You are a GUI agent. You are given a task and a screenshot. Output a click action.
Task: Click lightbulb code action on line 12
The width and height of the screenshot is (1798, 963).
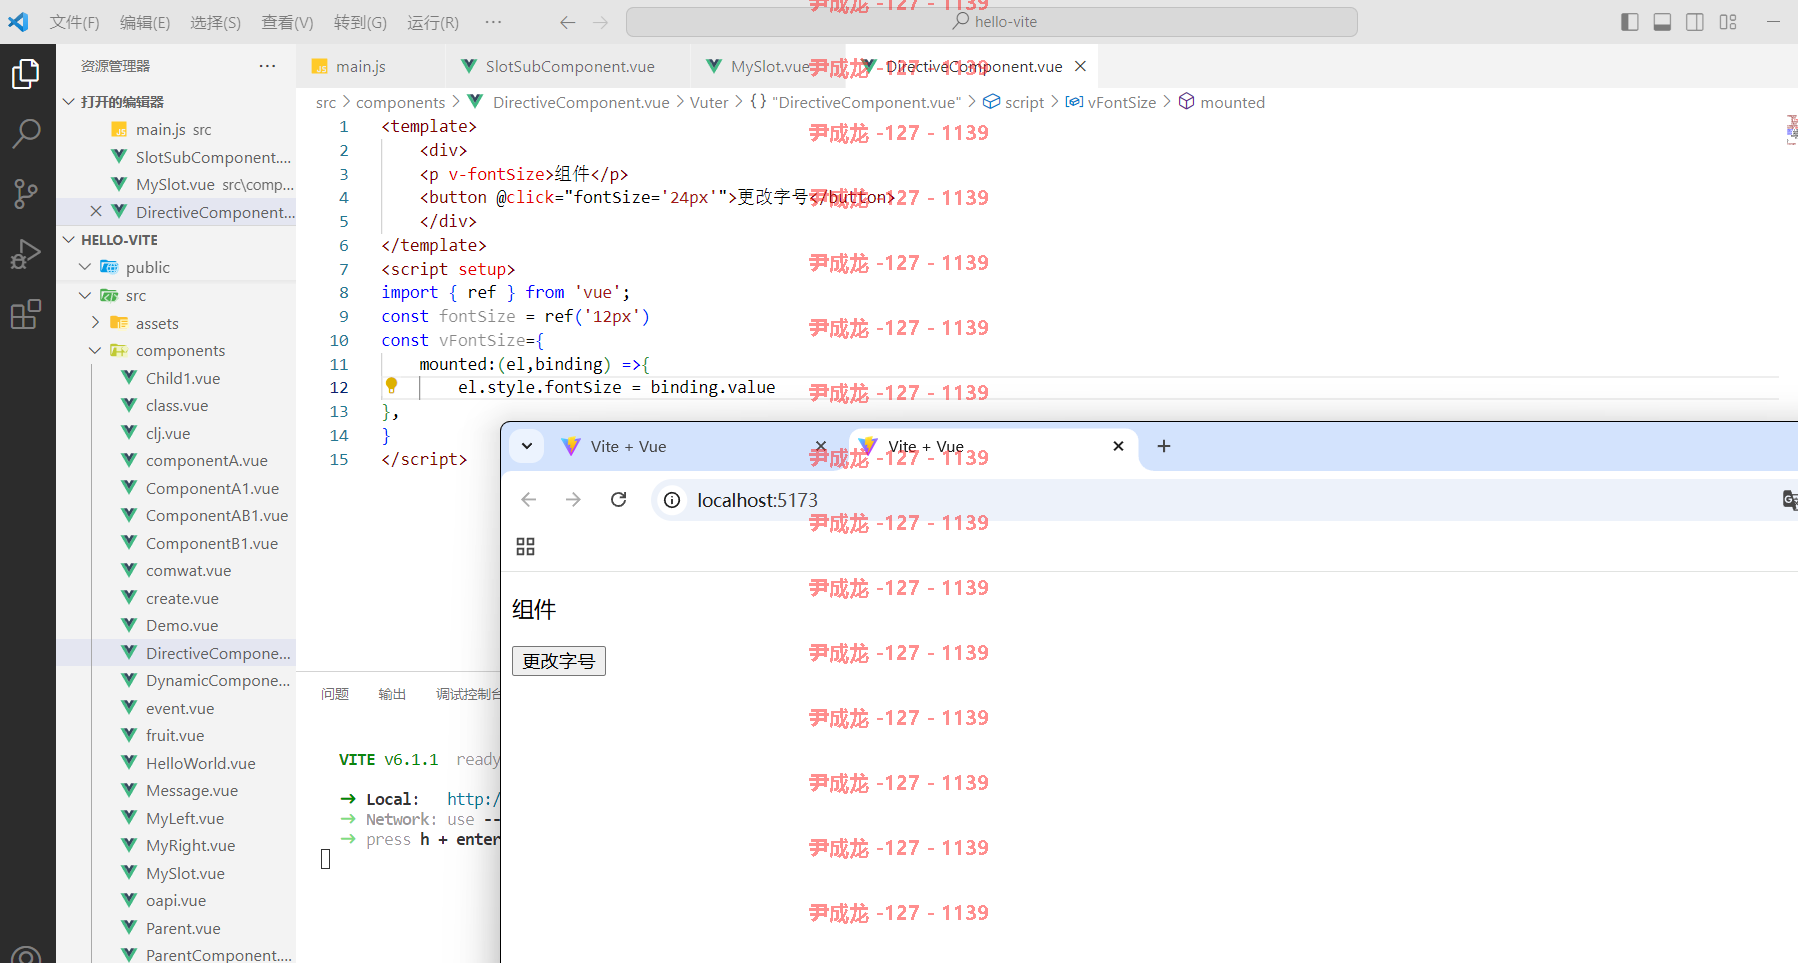(x=392, y=385)
